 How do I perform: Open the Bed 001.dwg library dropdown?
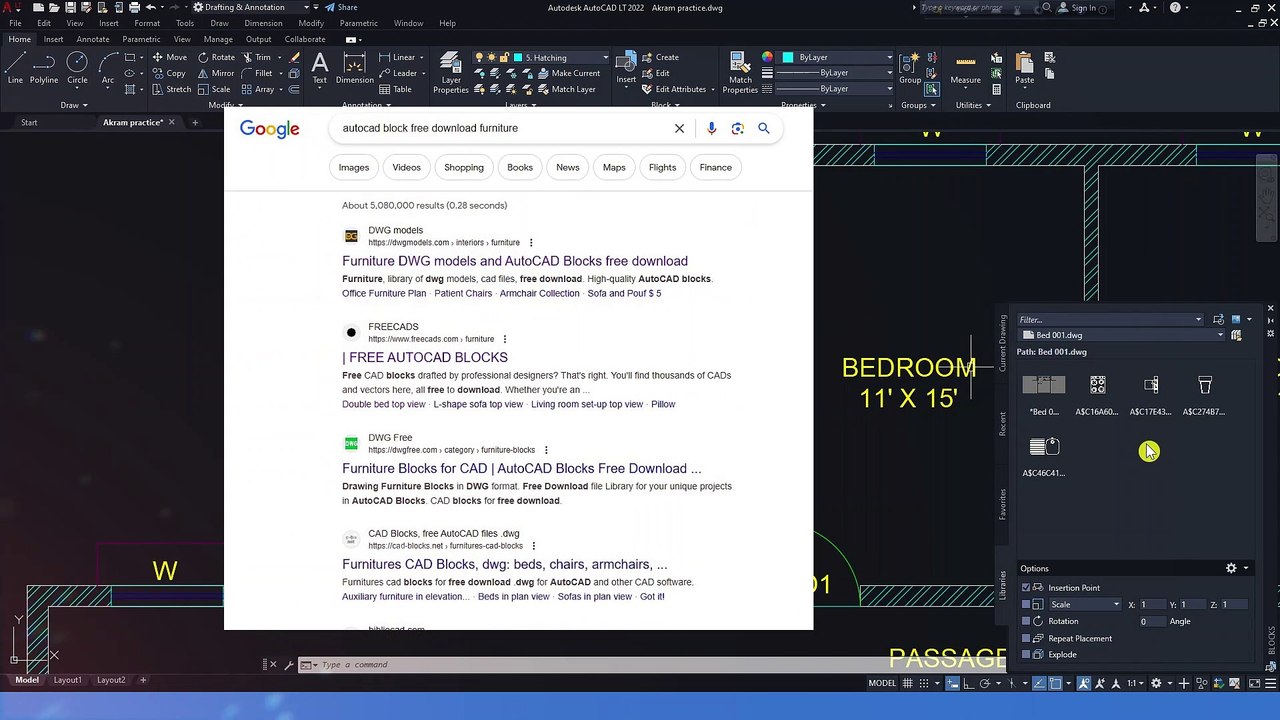[x=1122, y=335]
